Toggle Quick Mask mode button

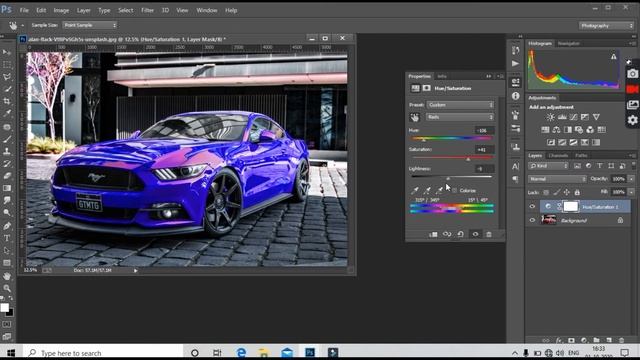(x=7, y=324)
